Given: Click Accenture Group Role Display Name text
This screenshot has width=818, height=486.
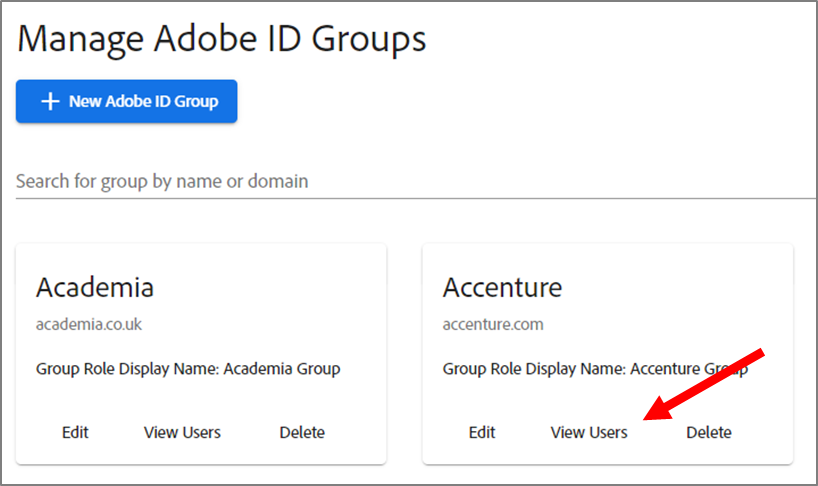Looking at the screenshot, I should point(595,369).
